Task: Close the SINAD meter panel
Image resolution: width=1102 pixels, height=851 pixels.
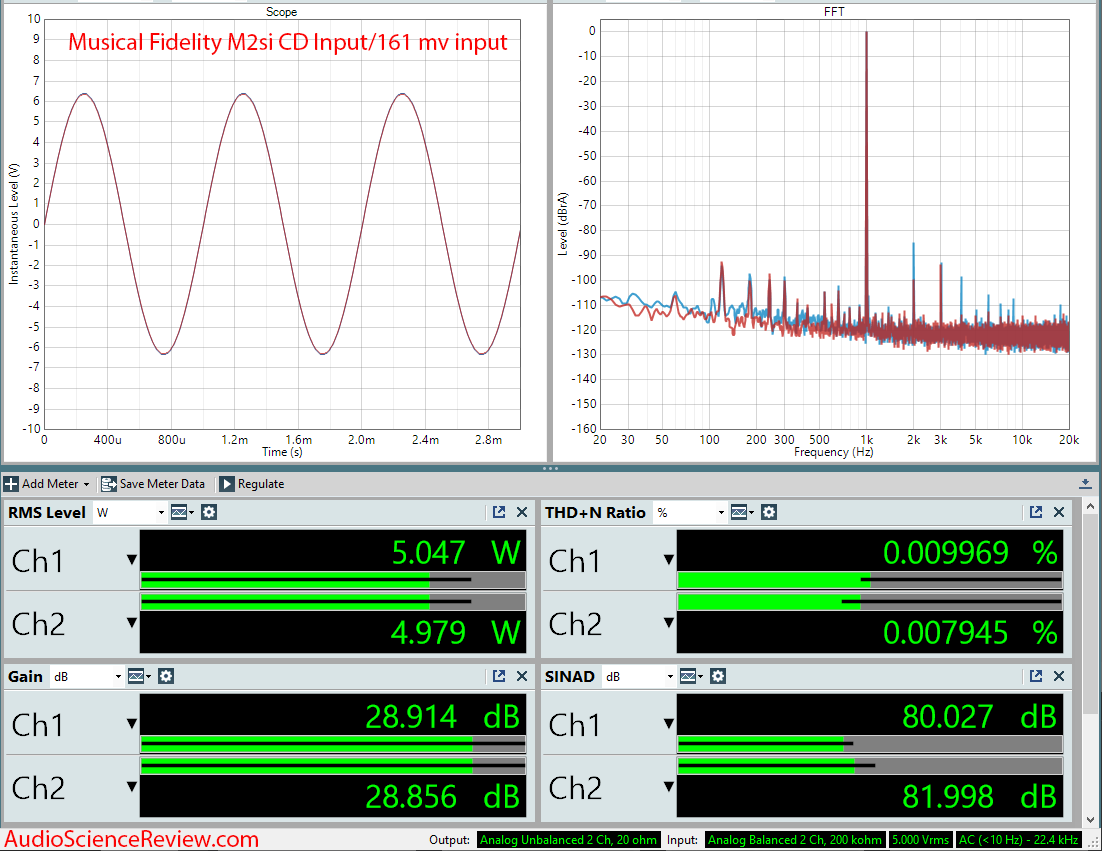Action: pos(1059,676)
